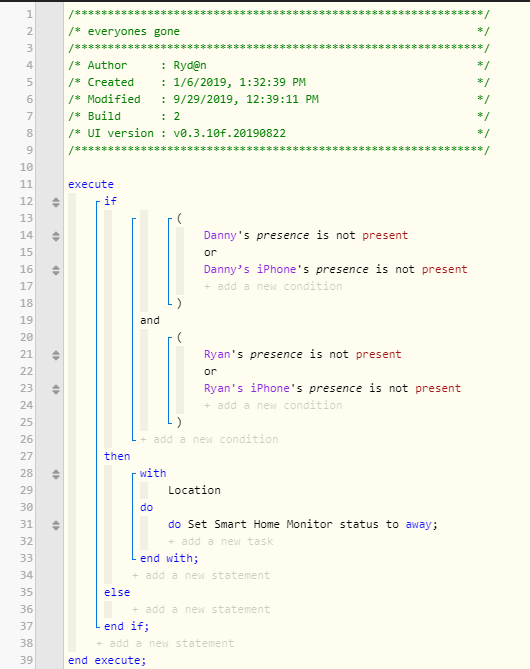The width and height of the screenshot is (530, 669).
Task: Click the opening parenthesis on line 13
Action: (x=179, y=218)
